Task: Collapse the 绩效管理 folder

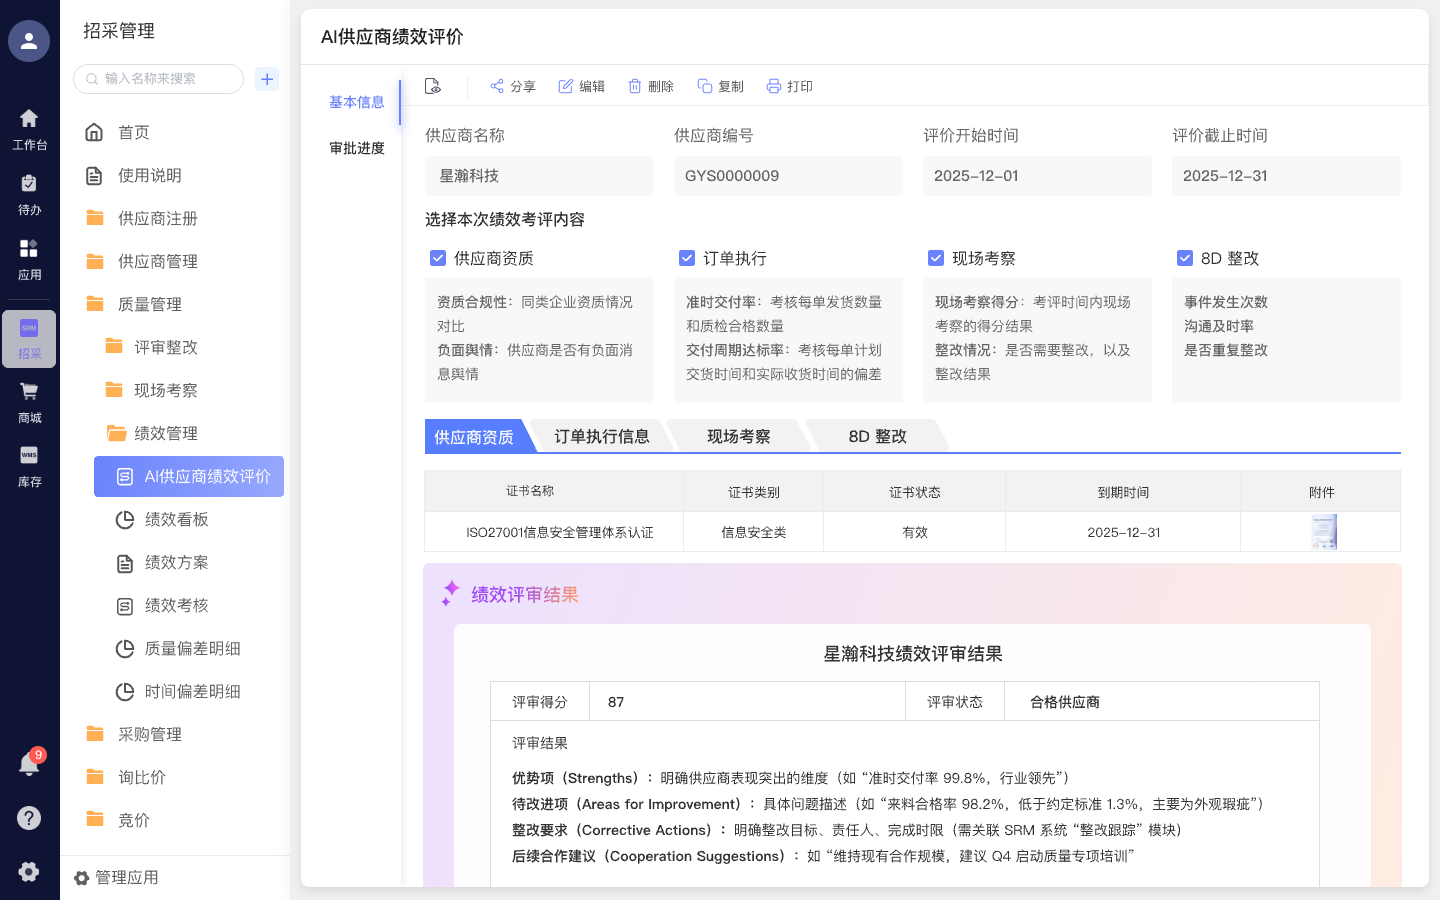Action: [x=167, y=433]
